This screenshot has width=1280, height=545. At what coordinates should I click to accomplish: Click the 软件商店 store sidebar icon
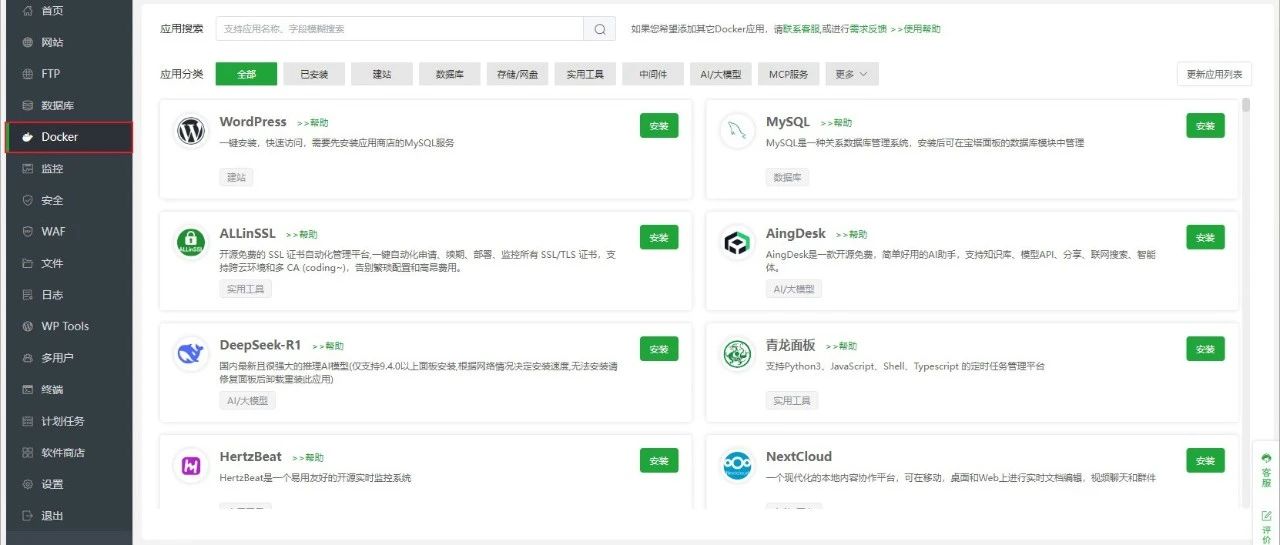point(28,452)
